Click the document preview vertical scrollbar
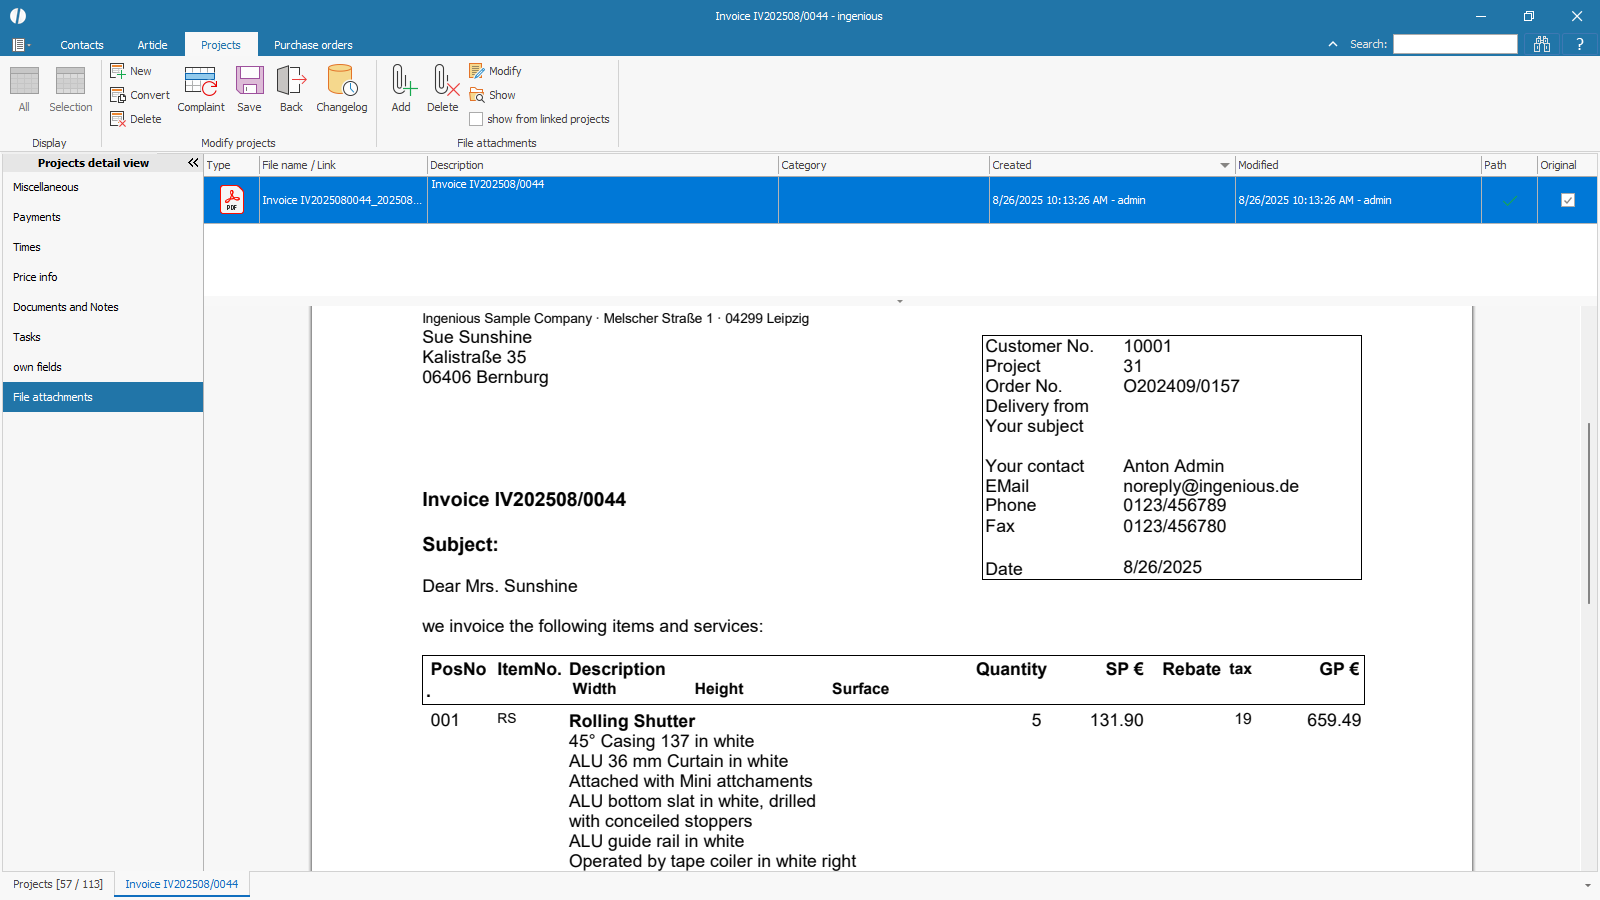The width and height of the screenshot is (1600, 900). tap(1588, 513)
